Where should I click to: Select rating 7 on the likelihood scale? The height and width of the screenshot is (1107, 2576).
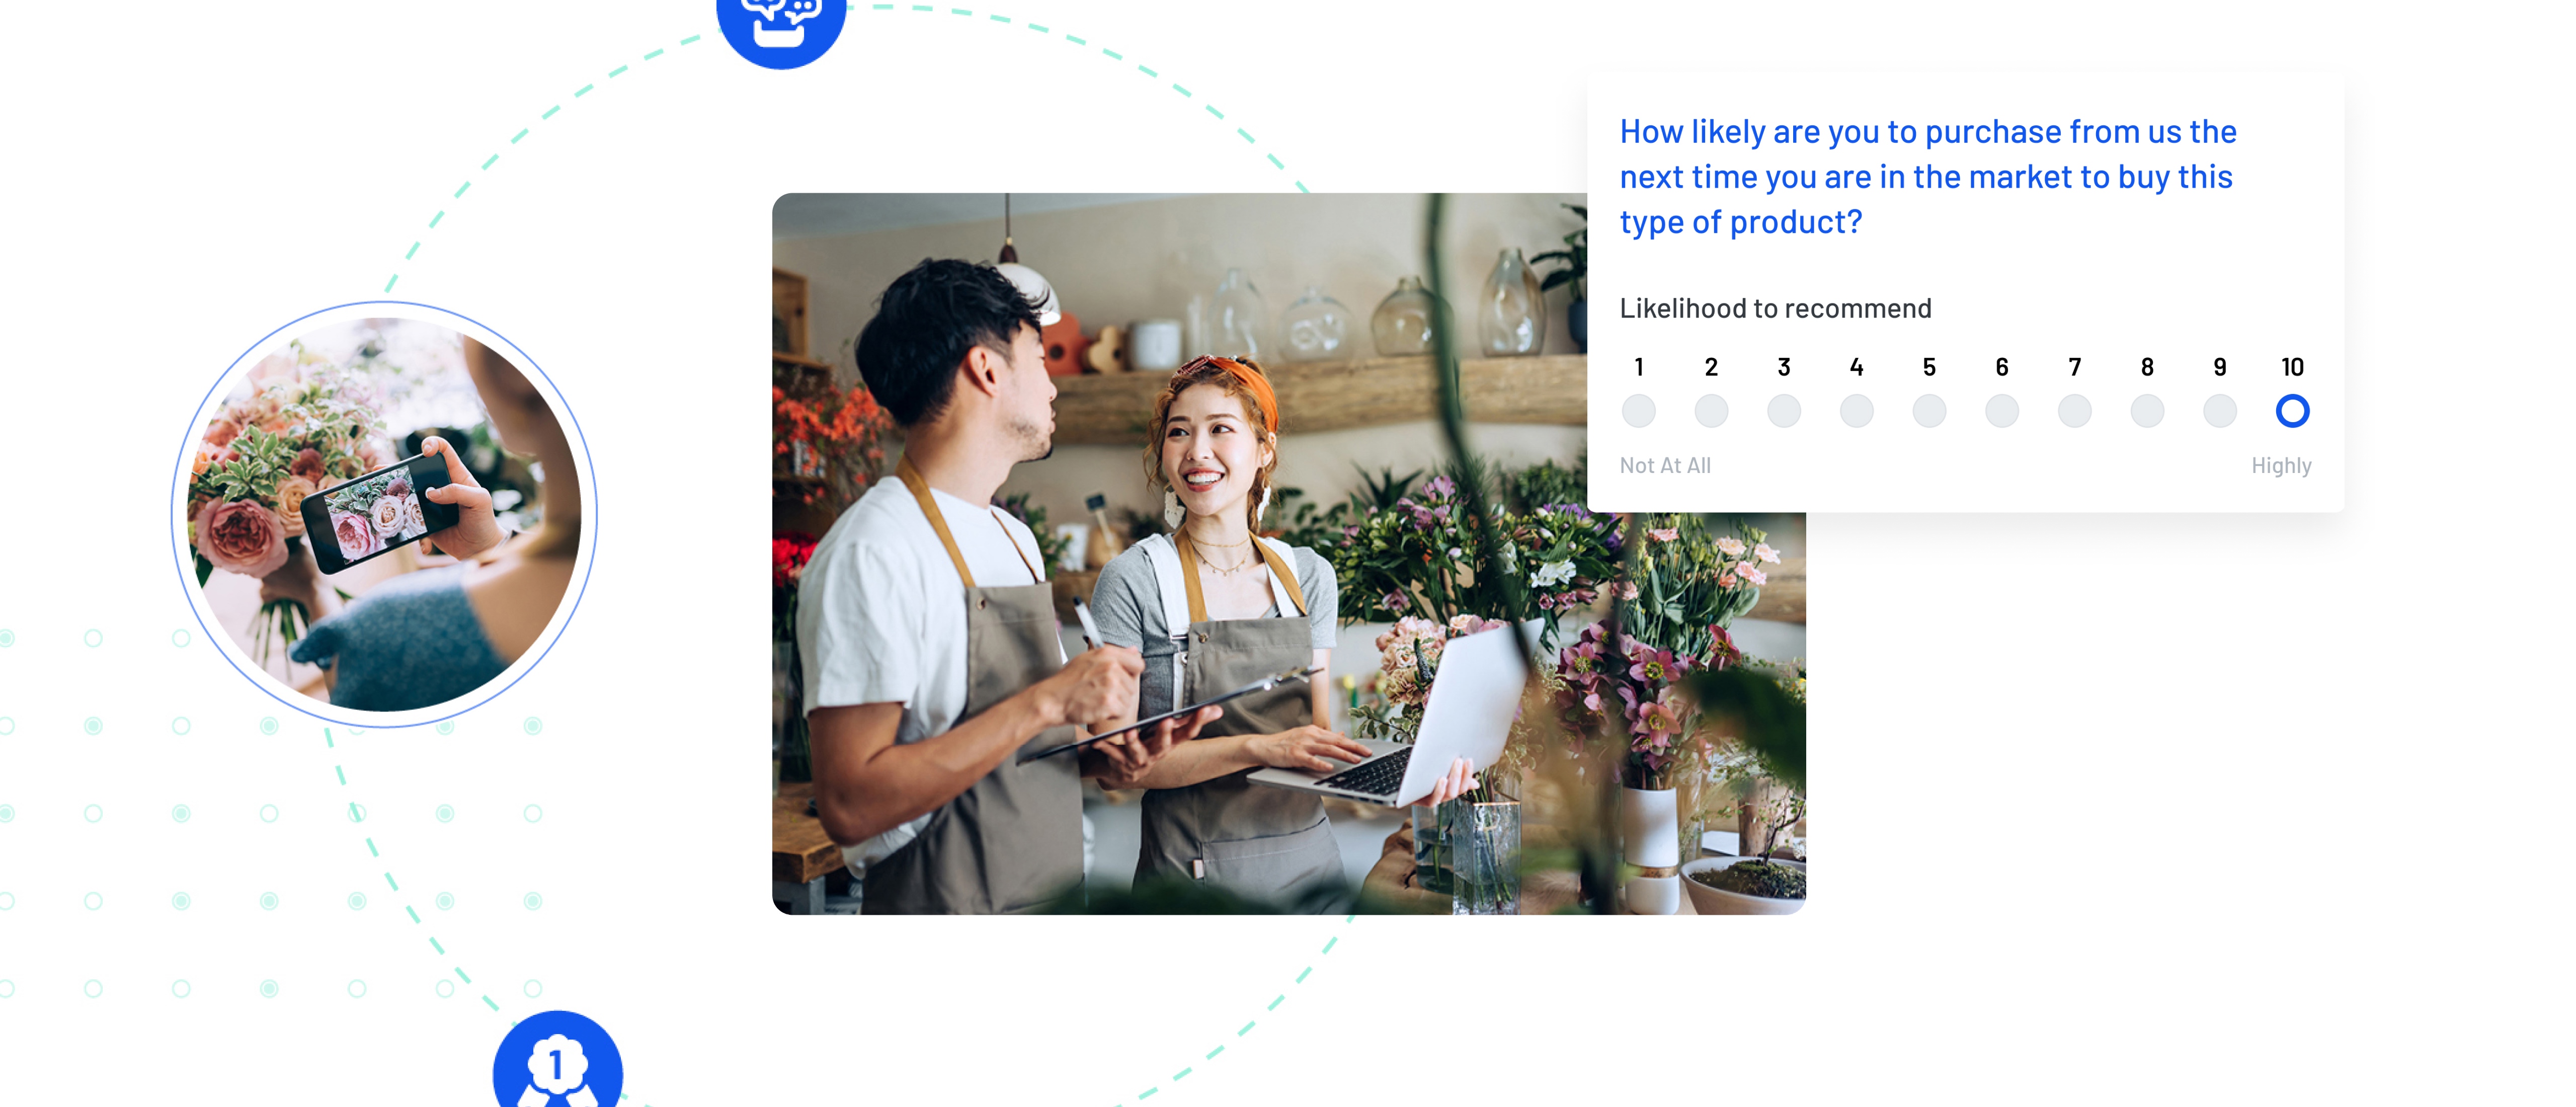(x=2074, y=411)
